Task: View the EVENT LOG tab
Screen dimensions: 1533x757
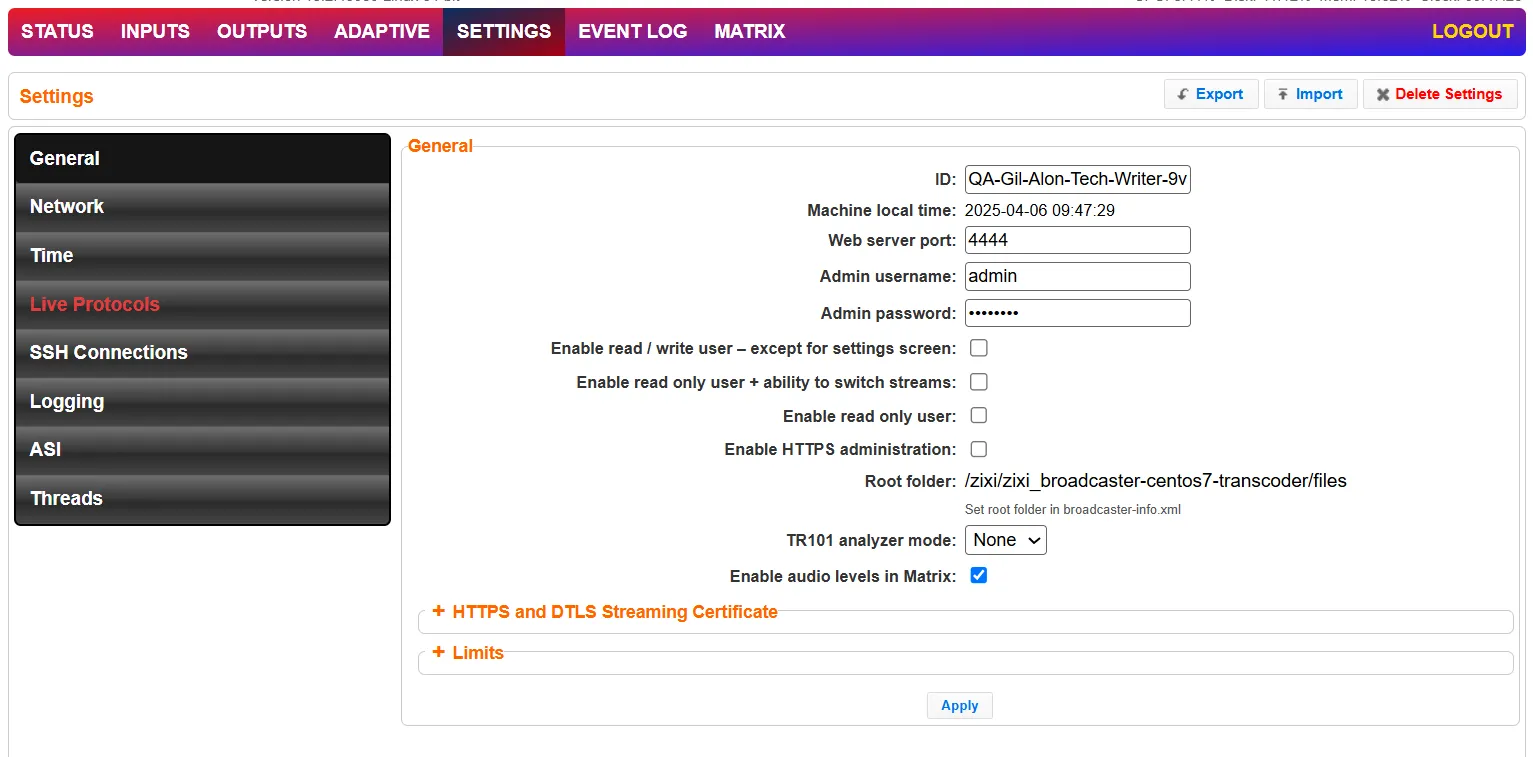Action: click(x=633, y=31)
